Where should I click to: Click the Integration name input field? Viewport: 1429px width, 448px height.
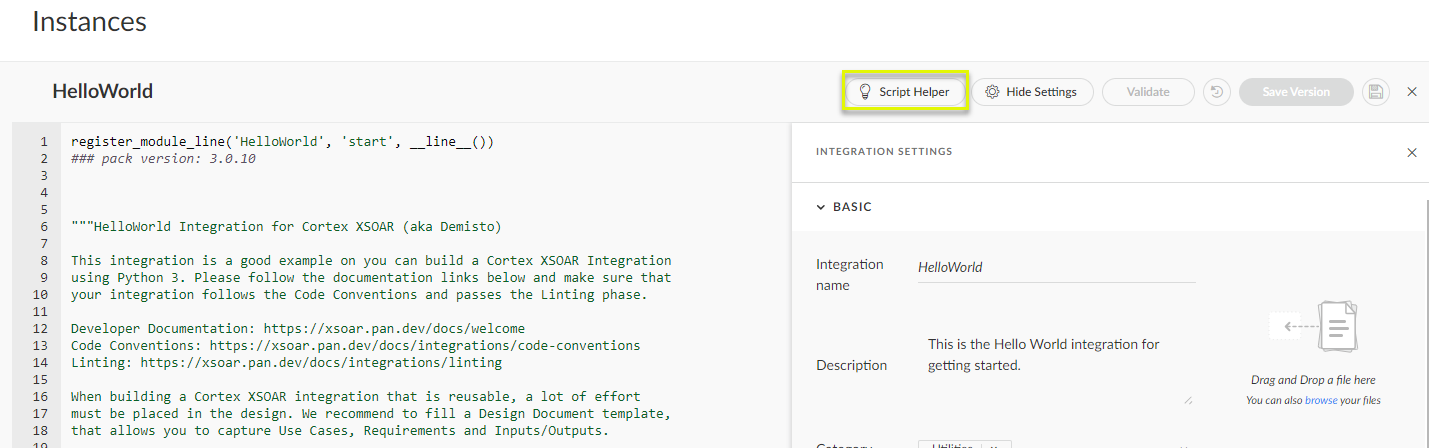(1056, 268)
